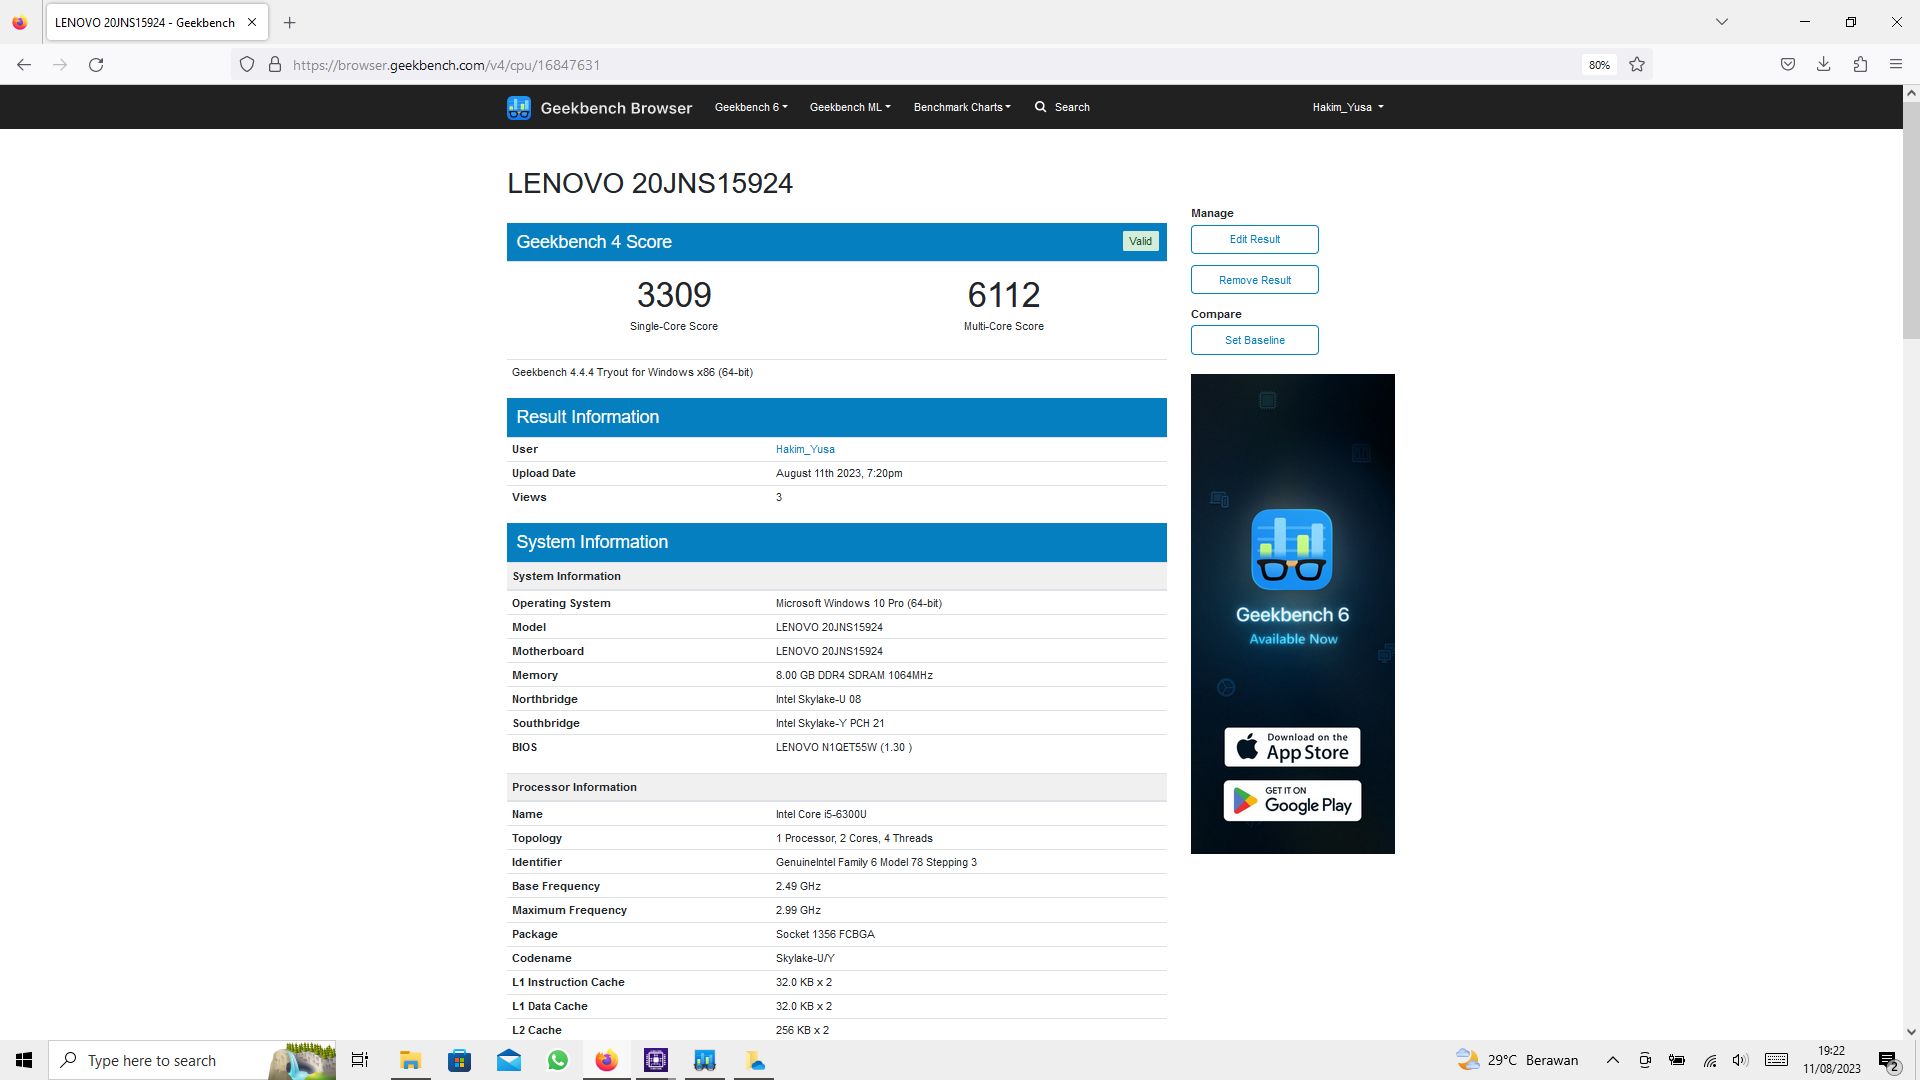Show hidden tray icons chevron
Viewport: 1920px width, 1080px height.
click(x=1612, y=1060)
